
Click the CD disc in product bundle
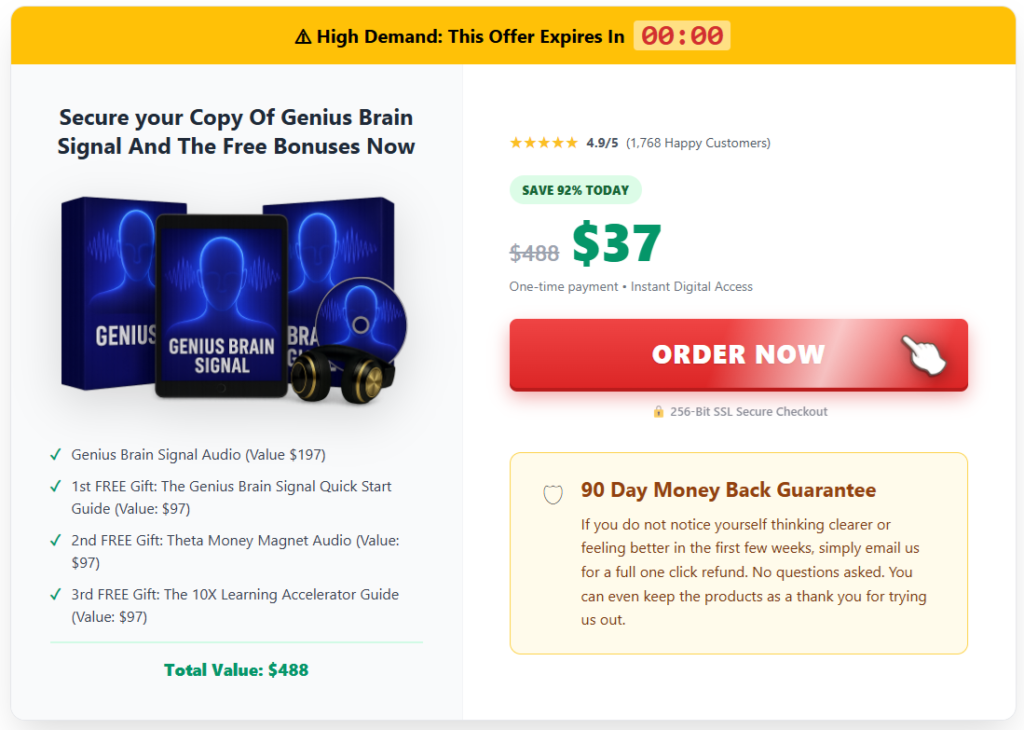coord(362,320)
